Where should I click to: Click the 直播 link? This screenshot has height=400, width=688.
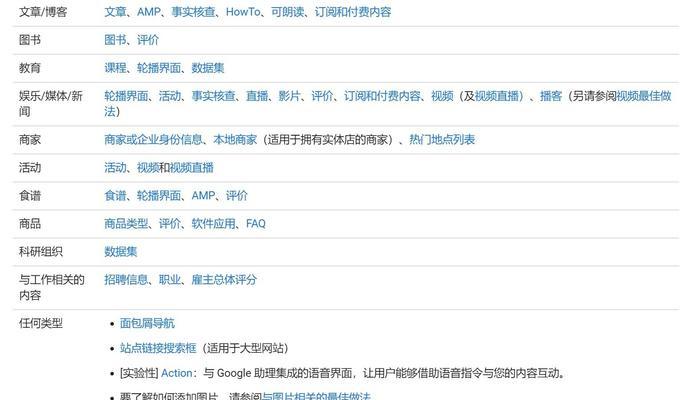pyautogui.click(x=257, y=96)
